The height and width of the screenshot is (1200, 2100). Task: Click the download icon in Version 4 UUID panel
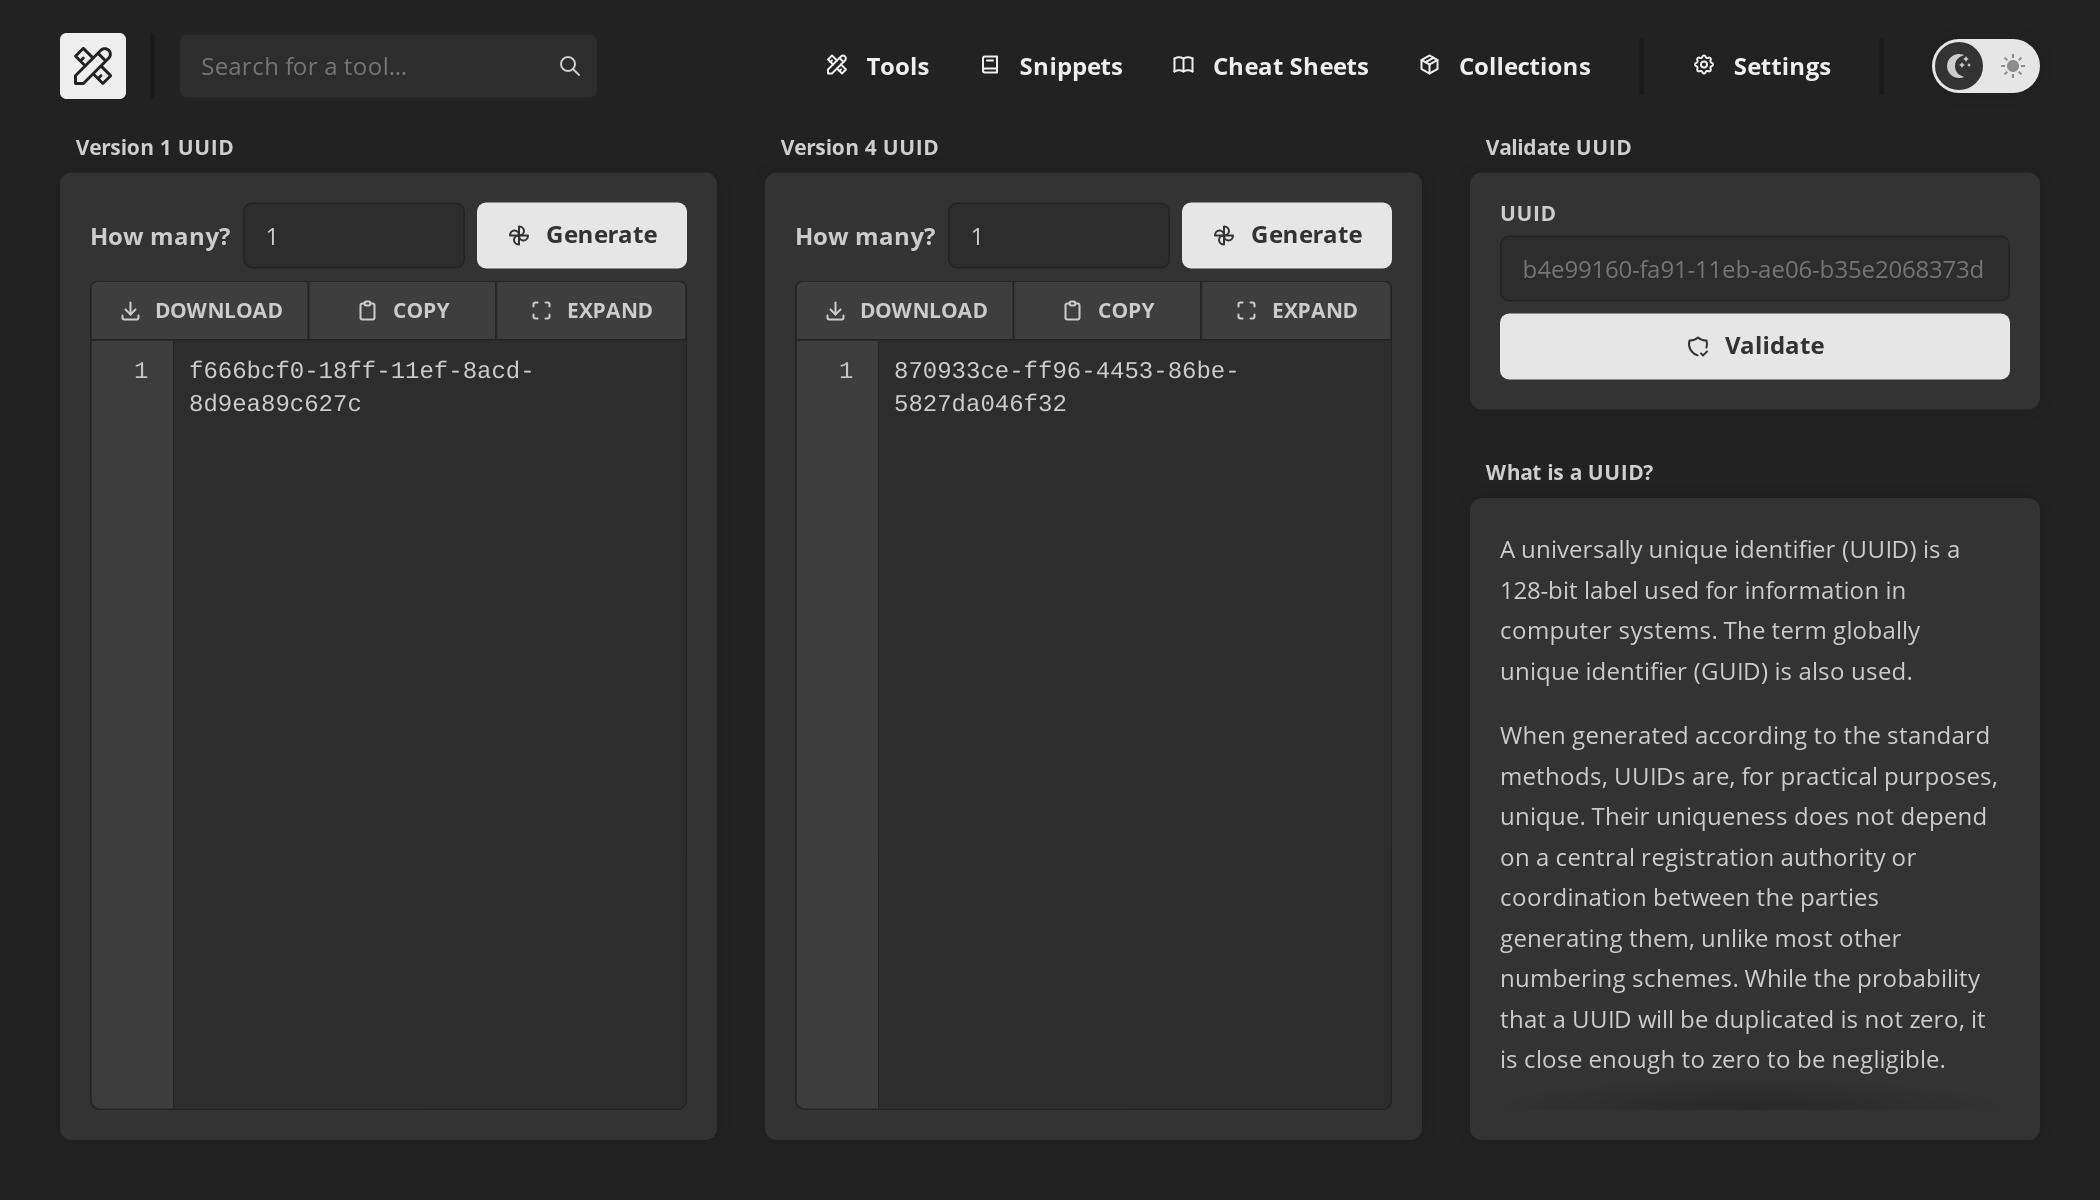(835, 310)
